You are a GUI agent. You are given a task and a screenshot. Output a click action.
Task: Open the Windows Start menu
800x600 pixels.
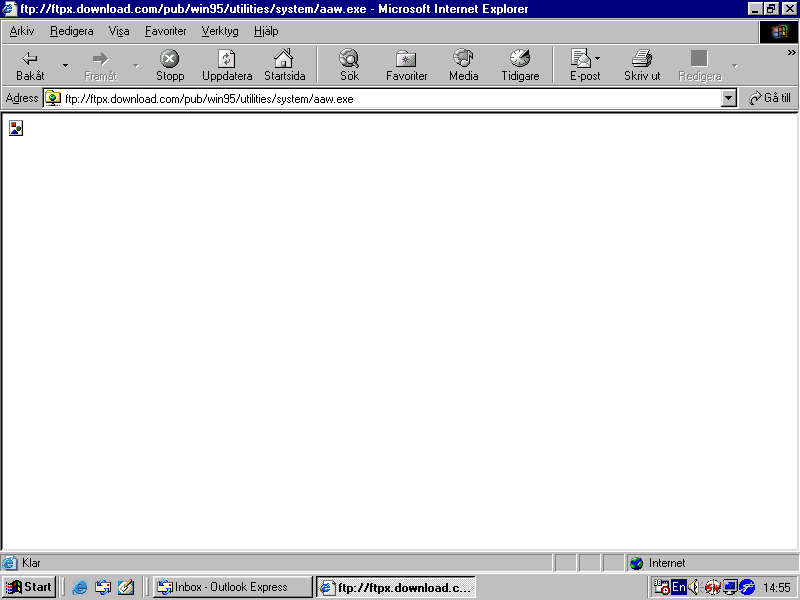pyautogui.click(x=29, y=587)
